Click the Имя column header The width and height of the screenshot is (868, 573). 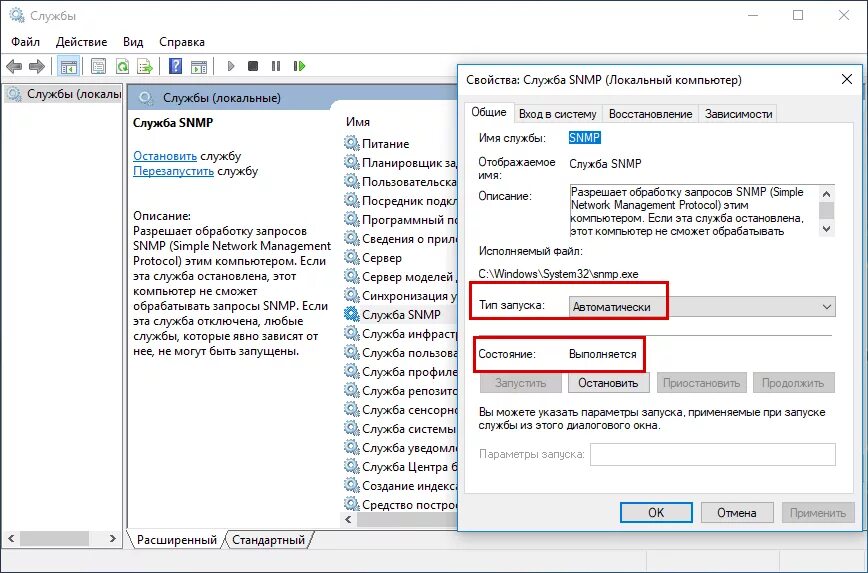point(358,122)
